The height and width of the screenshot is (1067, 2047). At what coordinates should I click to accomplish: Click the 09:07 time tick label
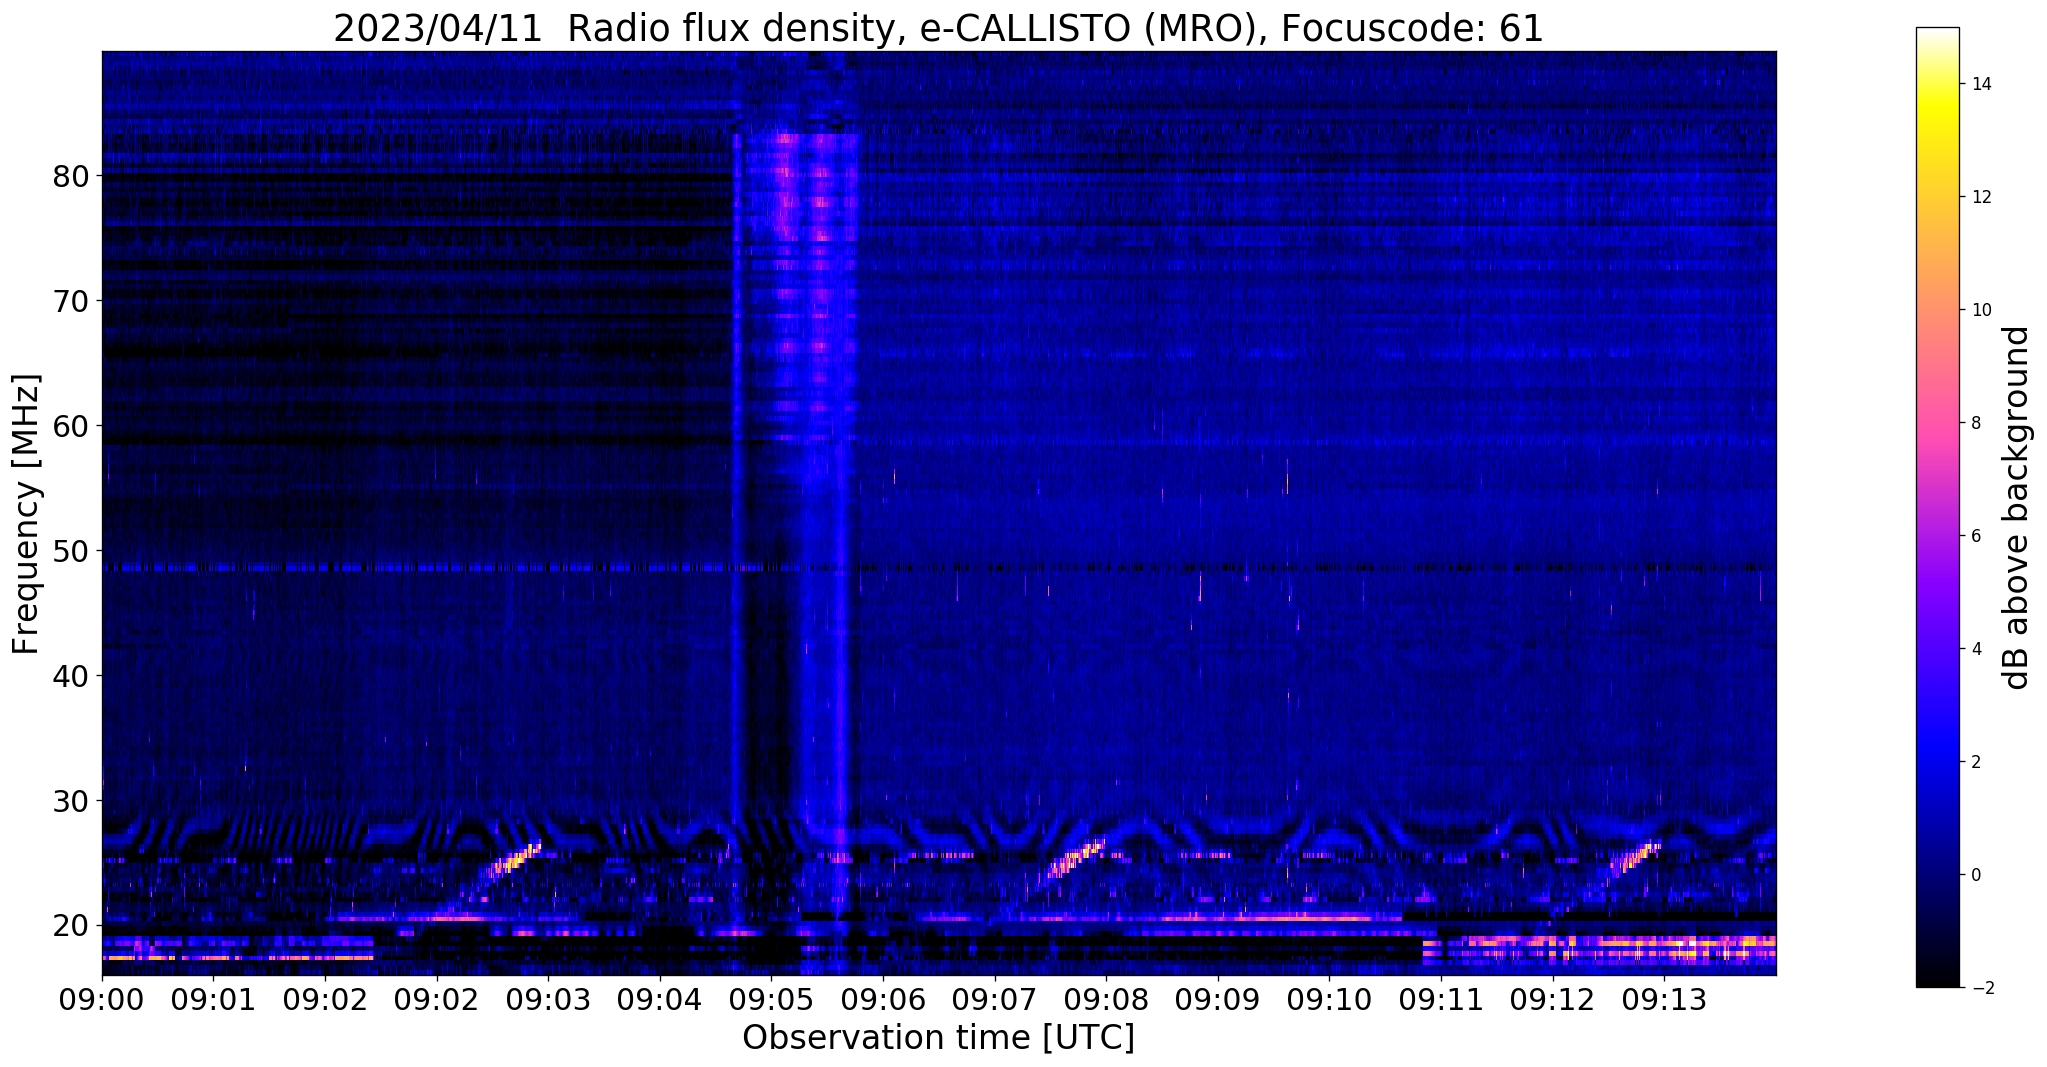point(994,998)
